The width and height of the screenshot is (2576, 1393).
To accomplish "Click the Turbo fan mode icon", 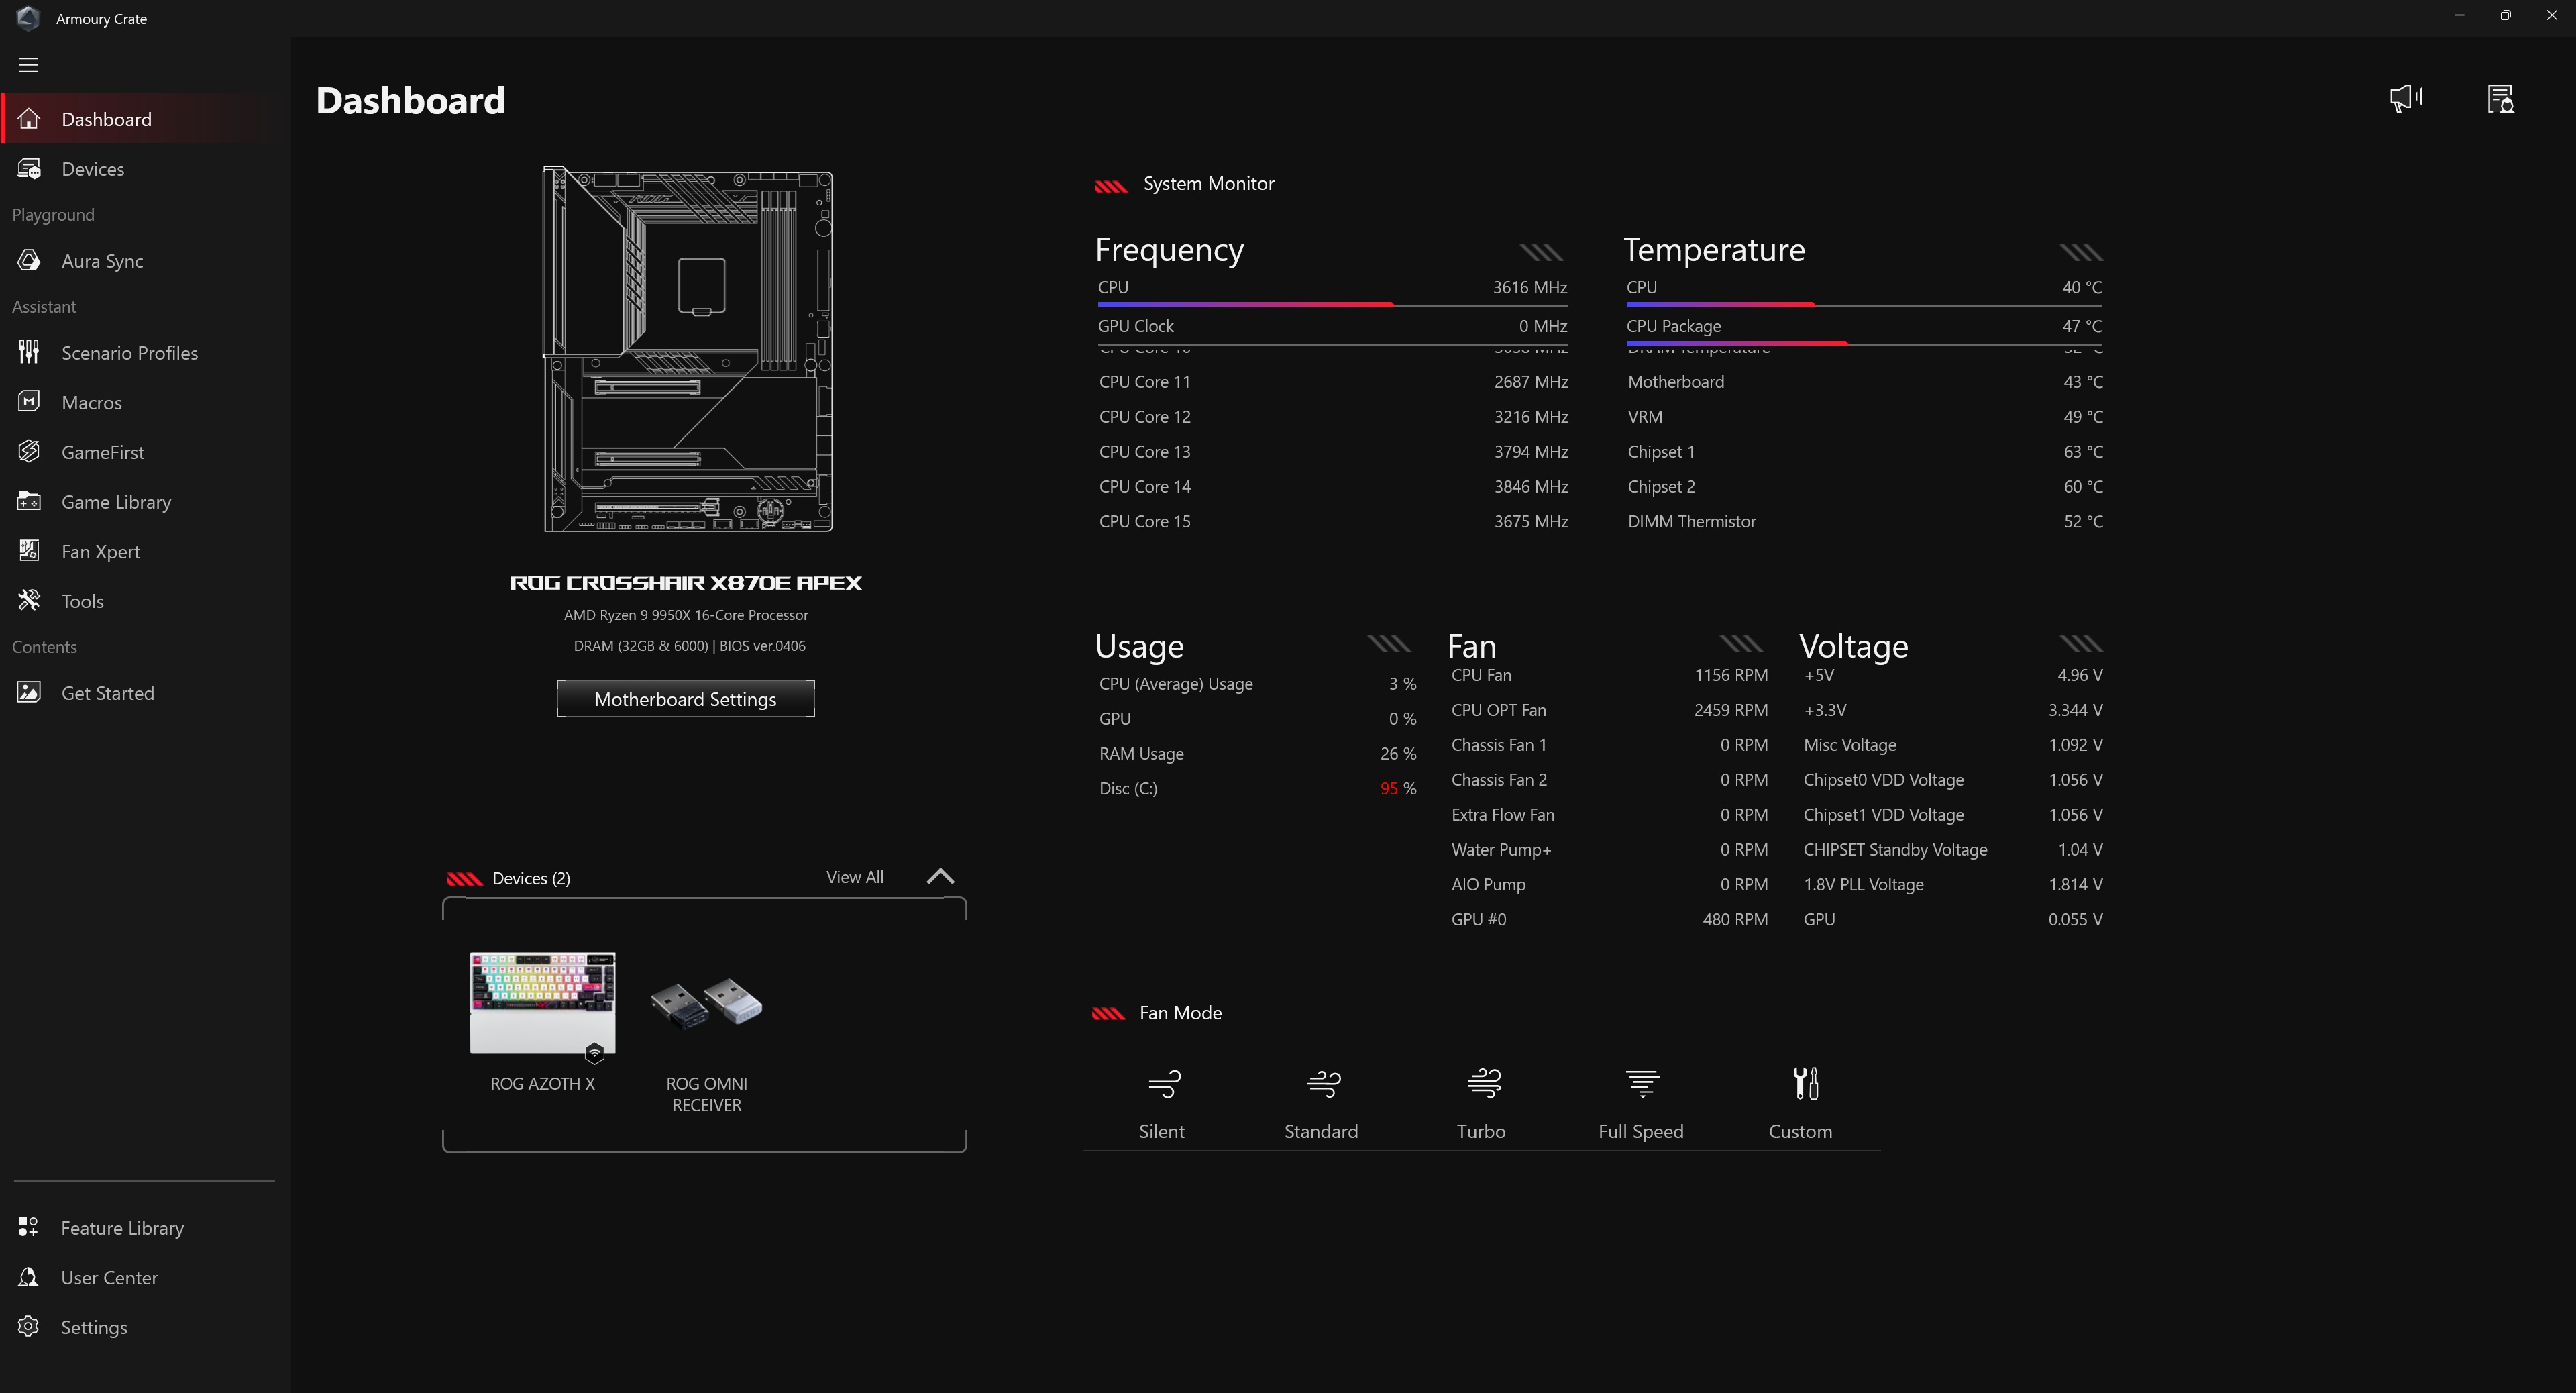I will pos(1484,1083).
